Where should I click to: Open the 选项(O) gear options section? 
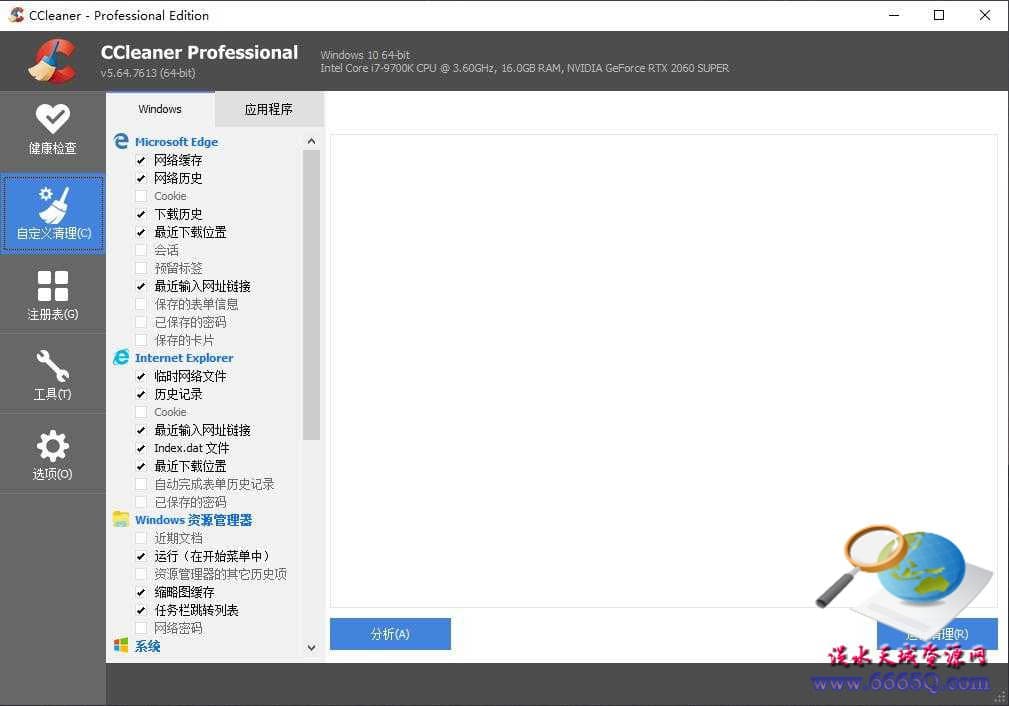tap(53, 454)
